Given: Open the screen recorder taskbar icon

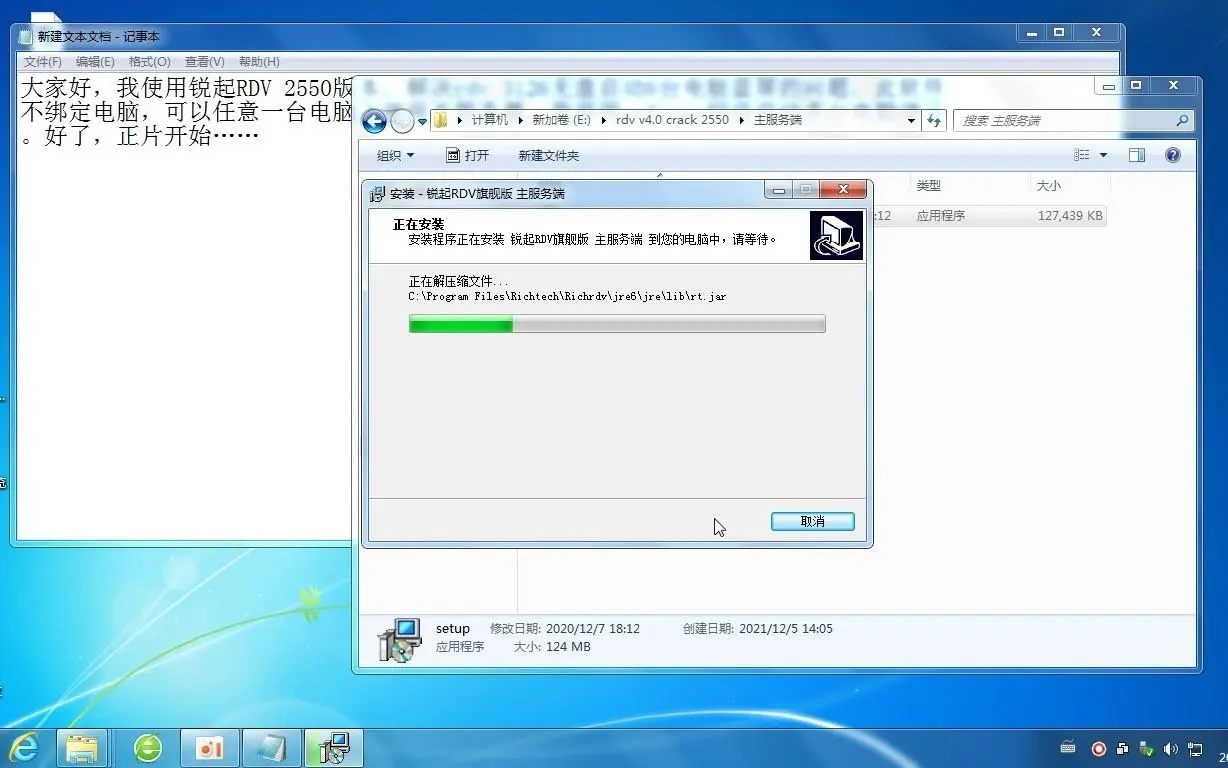Looking at the screenshot, I should pyautogui.click(x=209, y=747).
